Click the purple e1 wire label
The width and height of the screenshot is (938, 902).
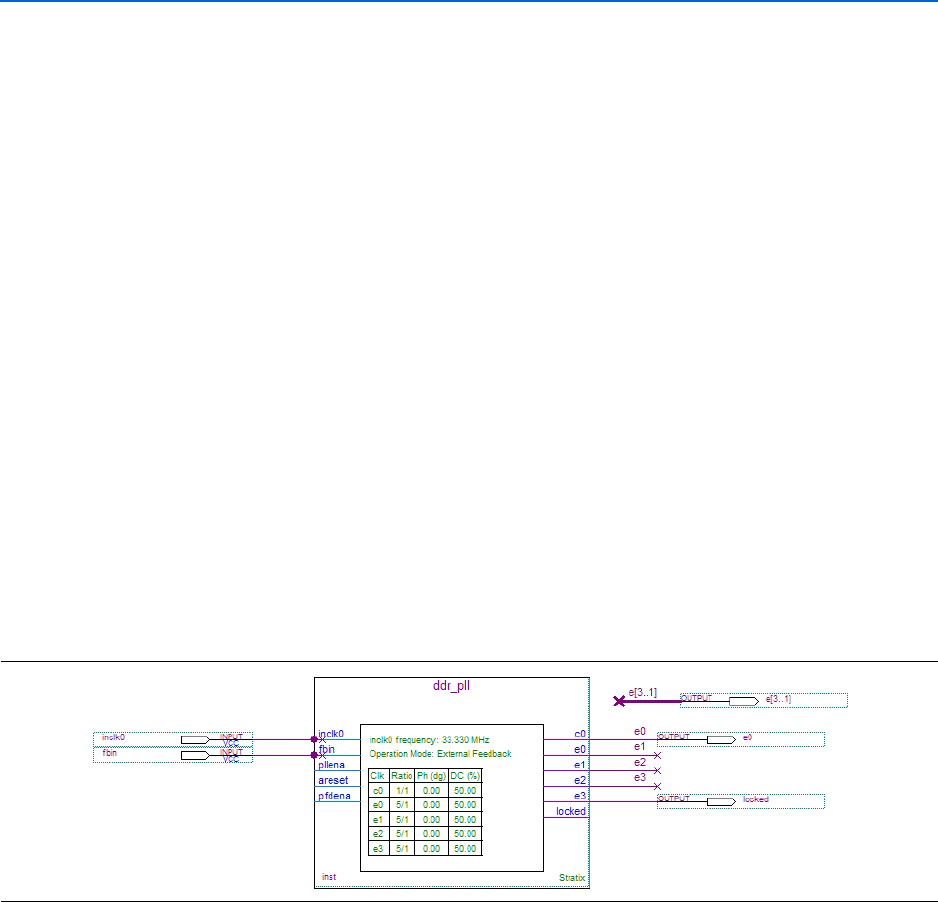coord(640,746)
